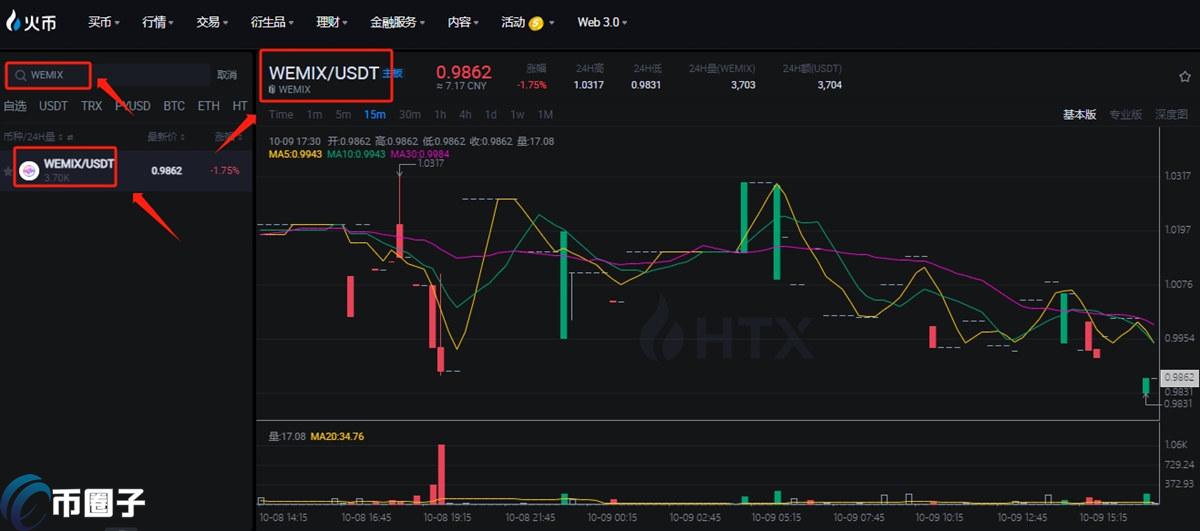Star the WEMIX/USDT row in list
The image size is (1200, 531).
tap(8, 171)
